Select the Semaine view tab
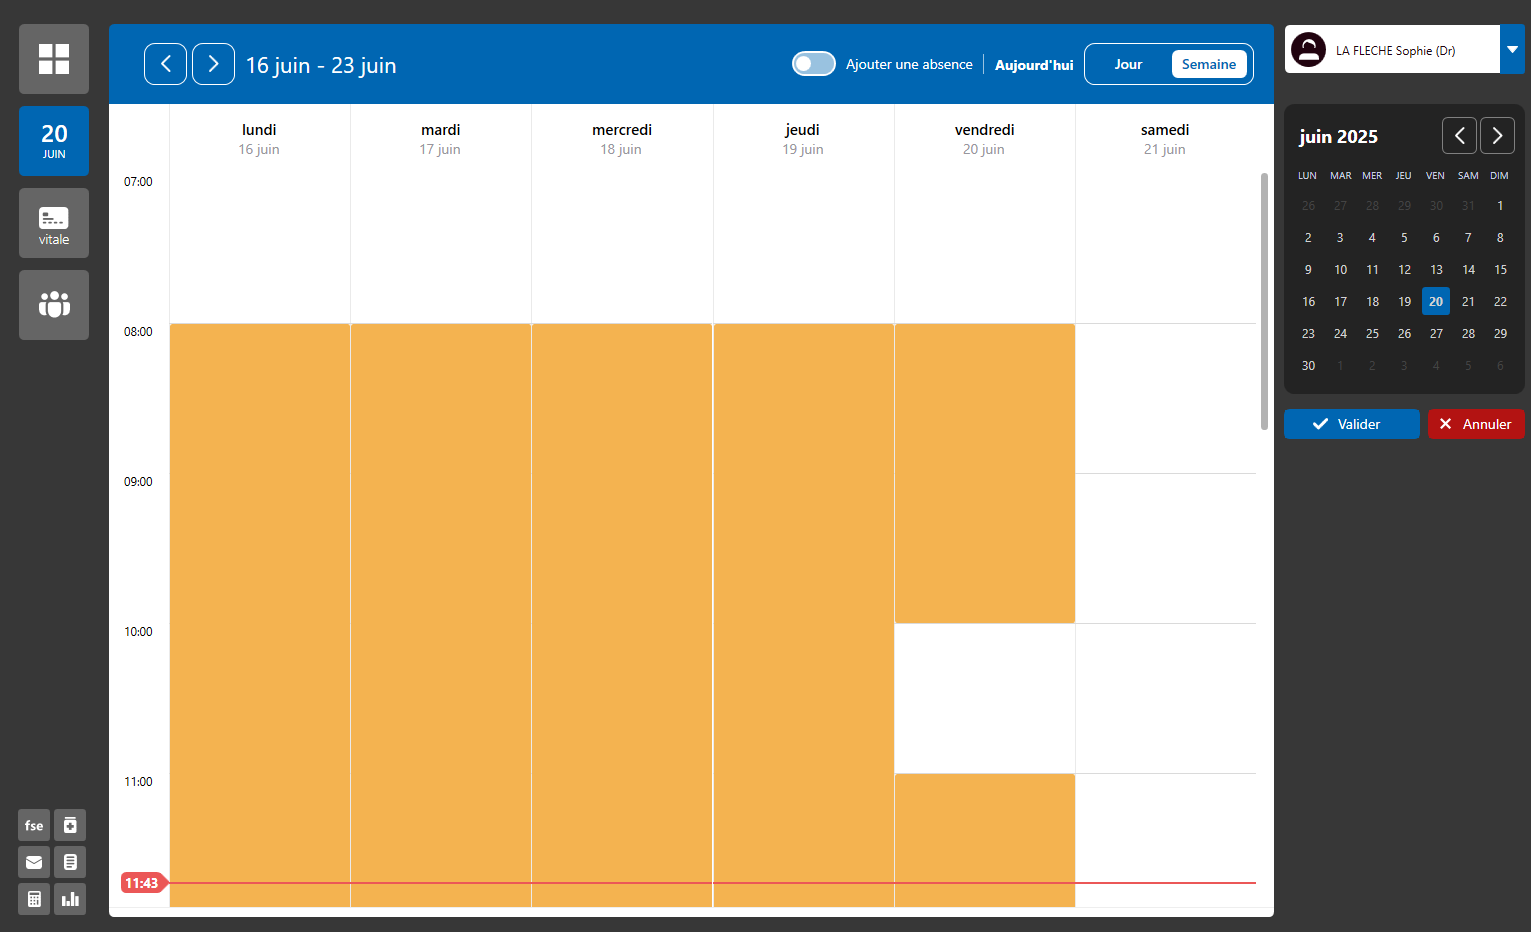This screenshot has width=1531, height=932. click(x=1208, y=64)
